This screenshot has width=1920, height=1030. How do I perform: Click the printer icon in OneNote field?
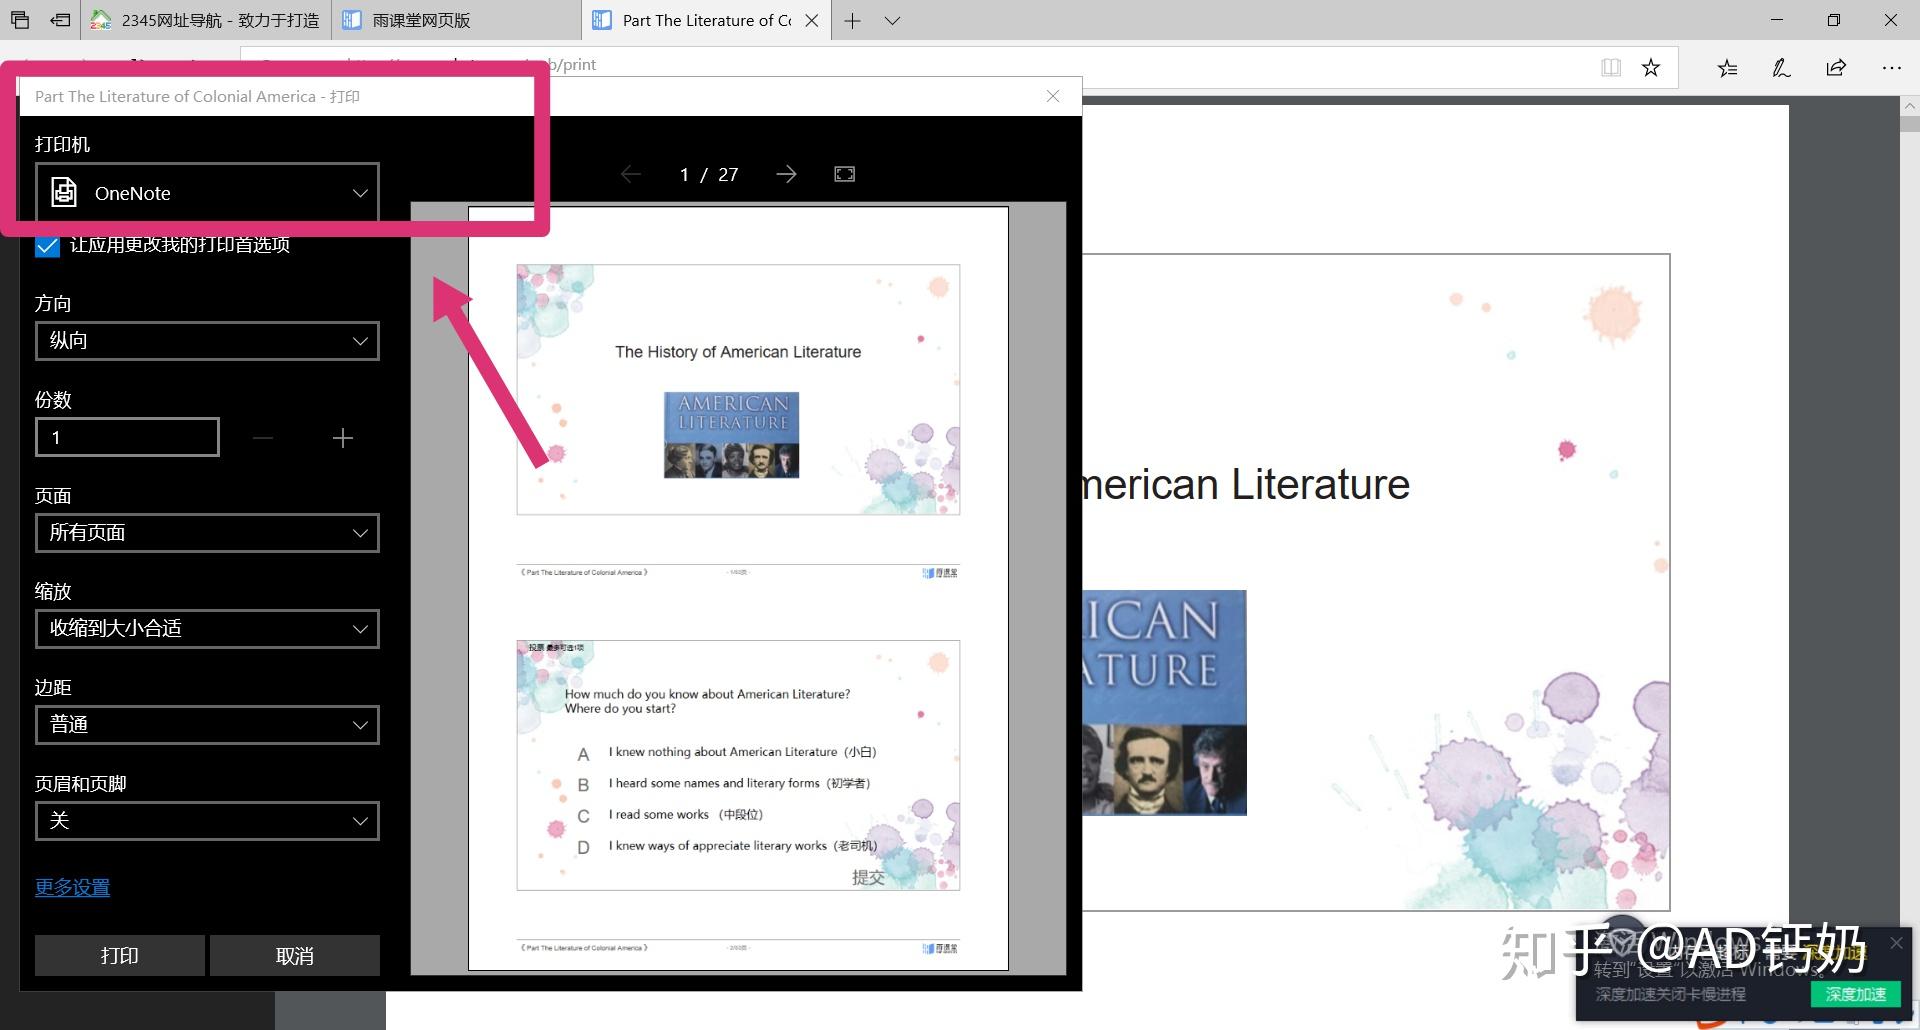[64, 192]
